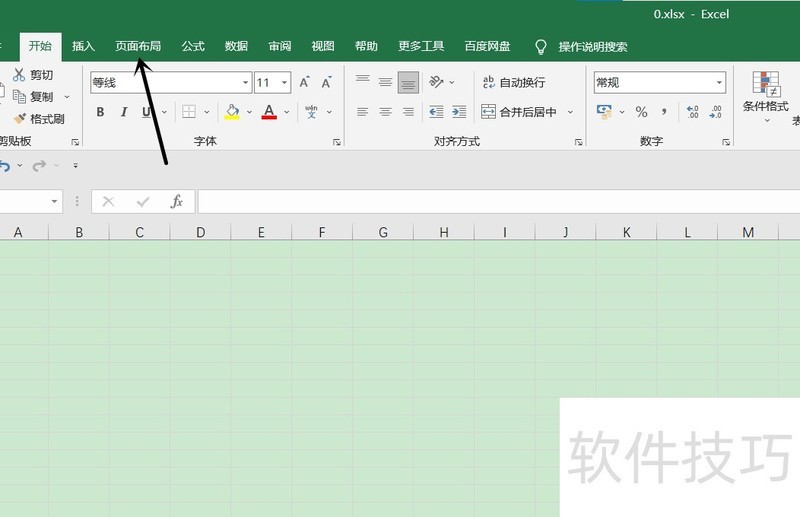Click the accounting number format icon
Screen dimensions: 800x517
click(x=605, y=112)
